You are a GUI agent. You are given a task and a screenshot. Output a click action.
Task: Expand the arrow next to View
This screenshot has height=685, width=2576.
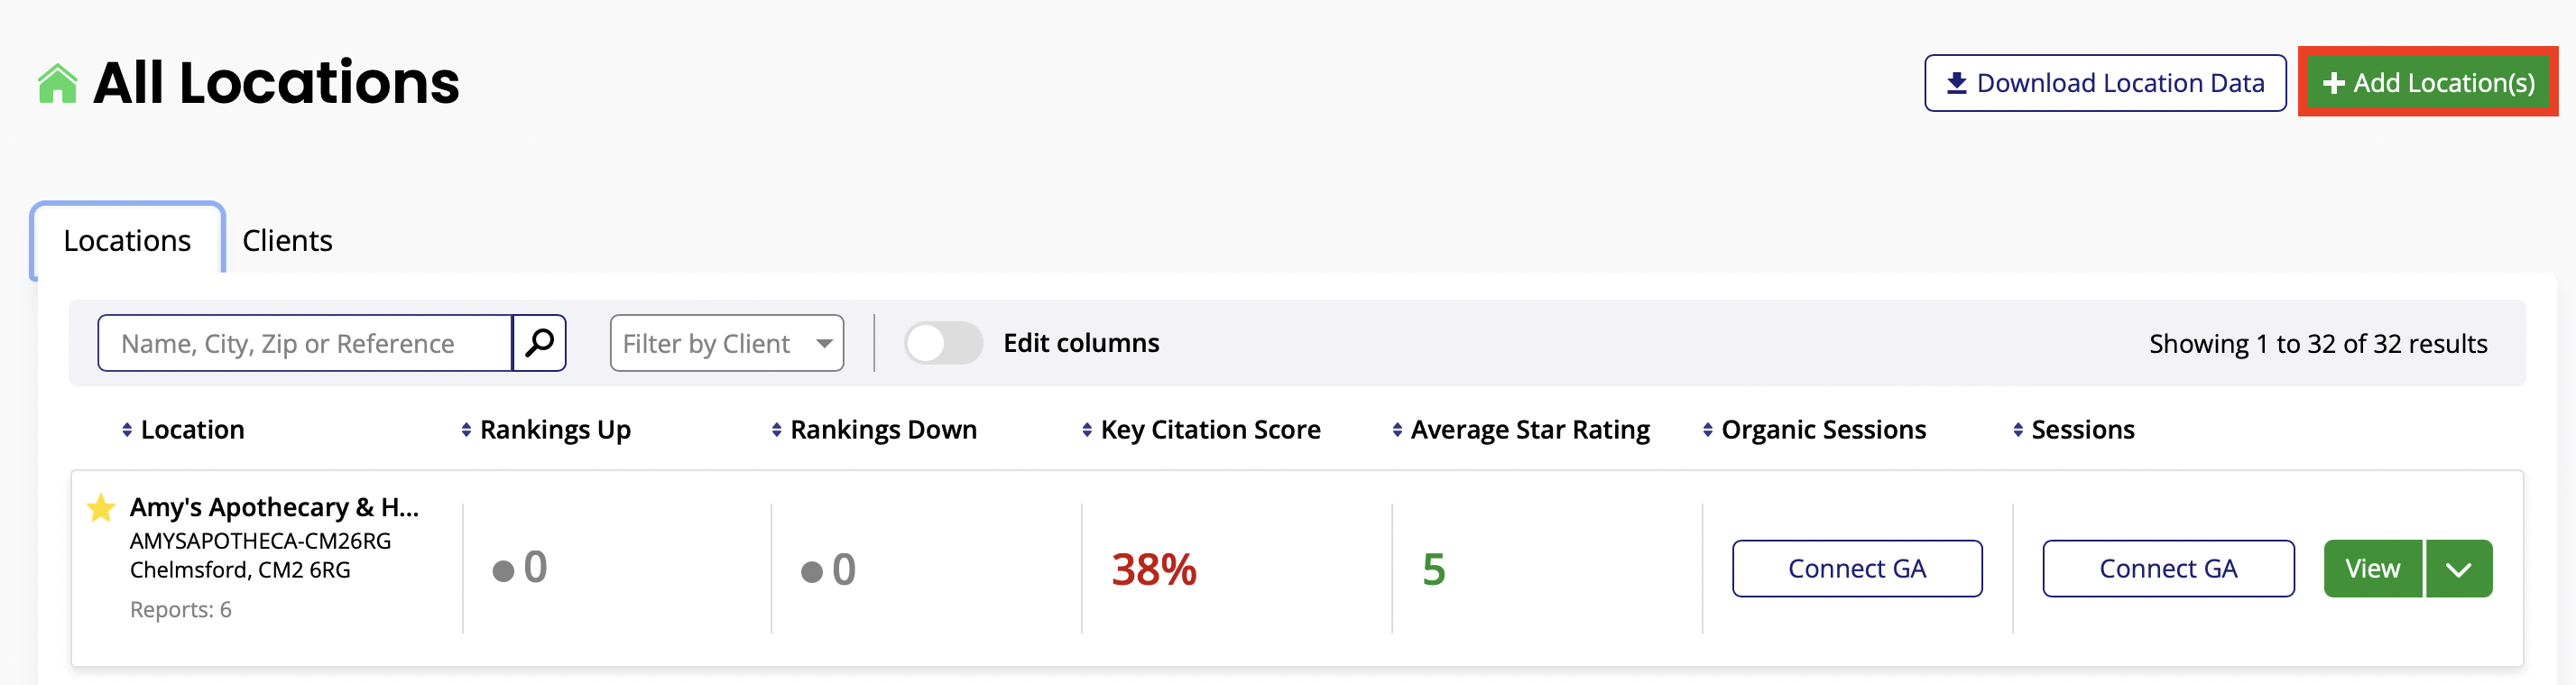(2458, 569)
